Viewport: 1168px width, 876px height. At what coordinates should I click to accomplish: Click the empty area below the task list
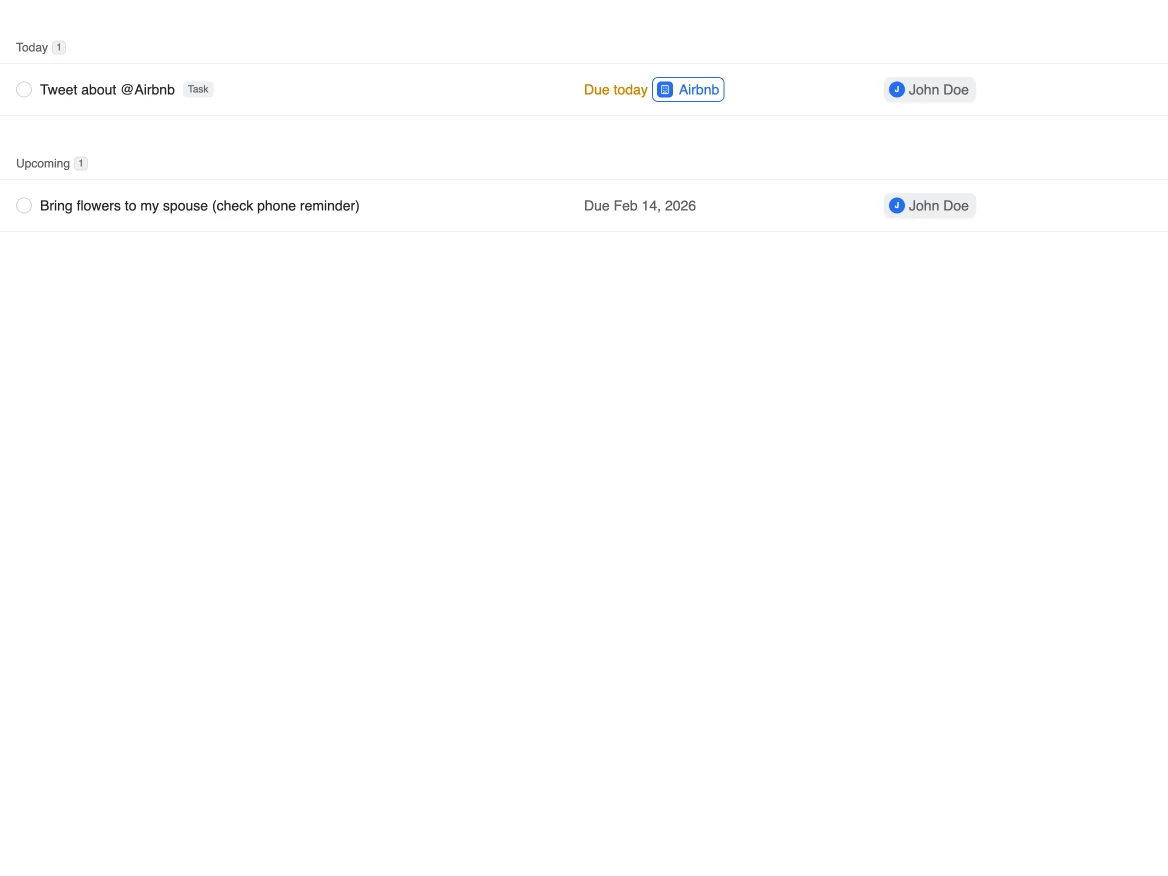(584, 550)
